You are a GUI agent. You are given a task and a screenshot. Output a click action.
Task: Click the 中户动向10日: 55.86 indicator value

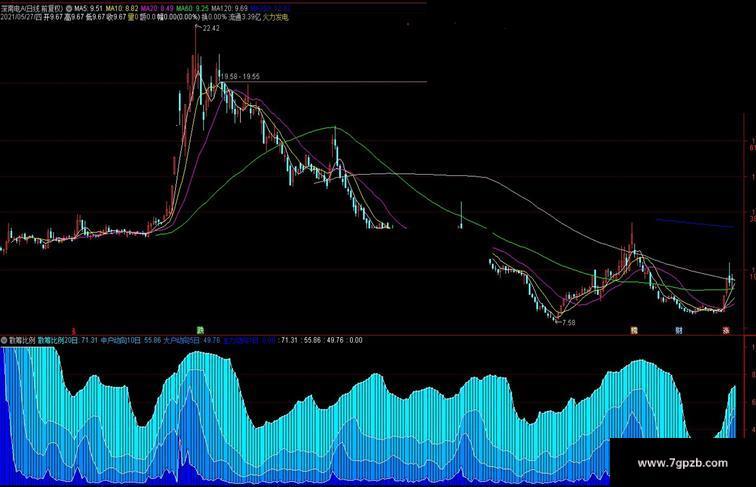point(131,340)
